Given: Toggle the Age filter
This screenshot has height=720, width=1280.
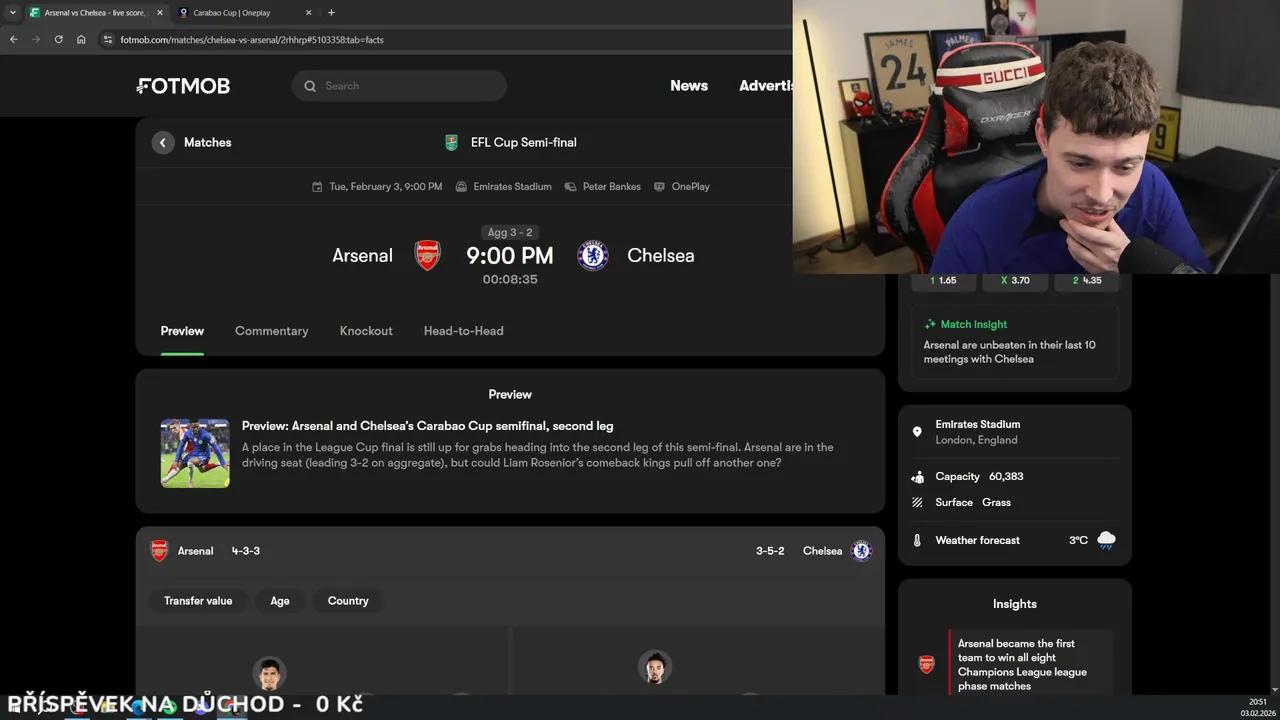Looking at the screenshot, I should (280, 601).
